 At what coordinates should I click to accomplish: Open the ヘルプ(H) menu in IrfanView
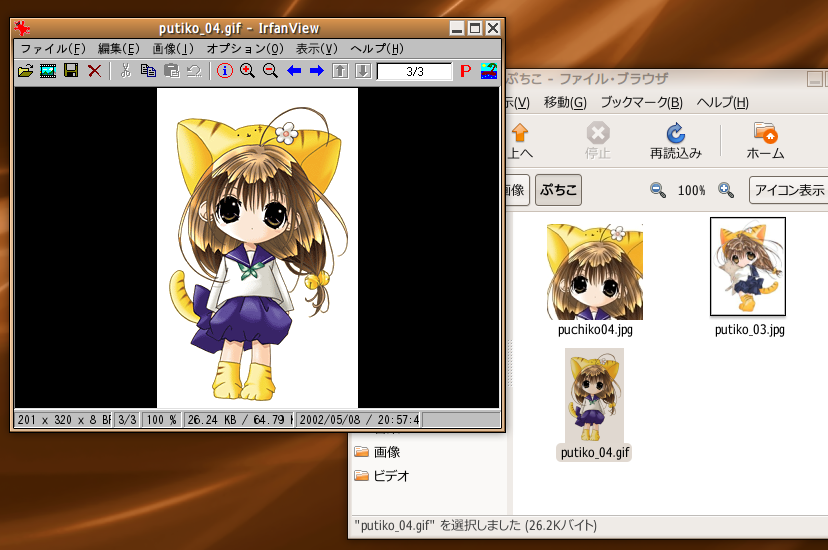pos(377,49)
